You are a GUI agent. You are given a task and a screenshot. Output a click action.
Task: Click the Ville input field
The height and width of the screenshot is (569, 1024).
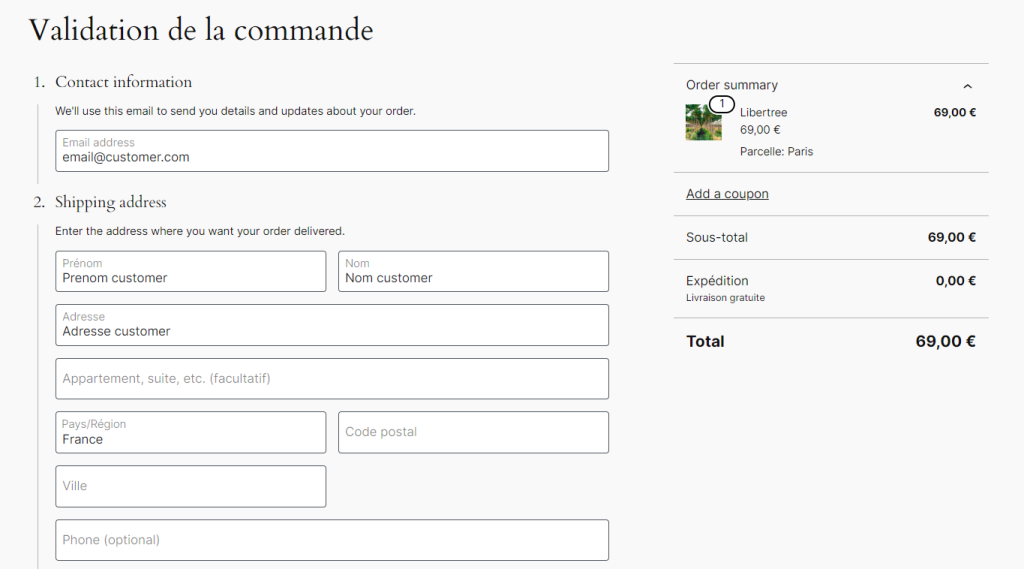tap(191, 486)
